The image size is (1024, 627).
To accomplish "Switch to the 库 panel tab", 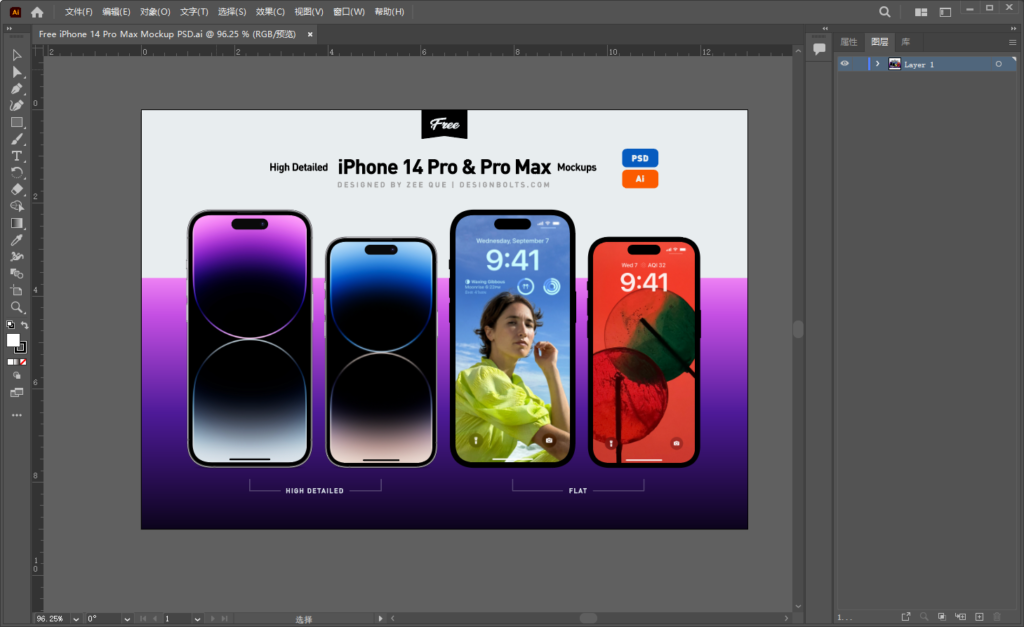I will (906, 42).
